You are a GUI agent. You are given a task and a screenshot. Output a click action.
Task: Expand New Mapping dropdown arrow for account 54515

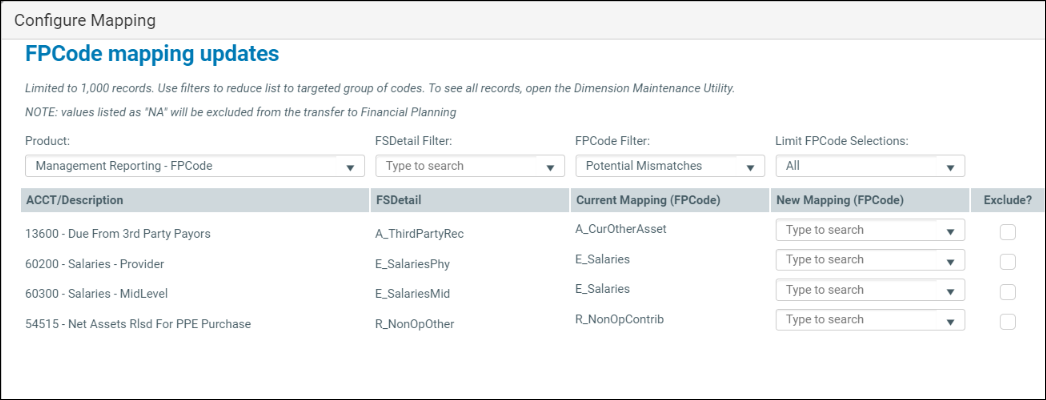coord(950,321)
